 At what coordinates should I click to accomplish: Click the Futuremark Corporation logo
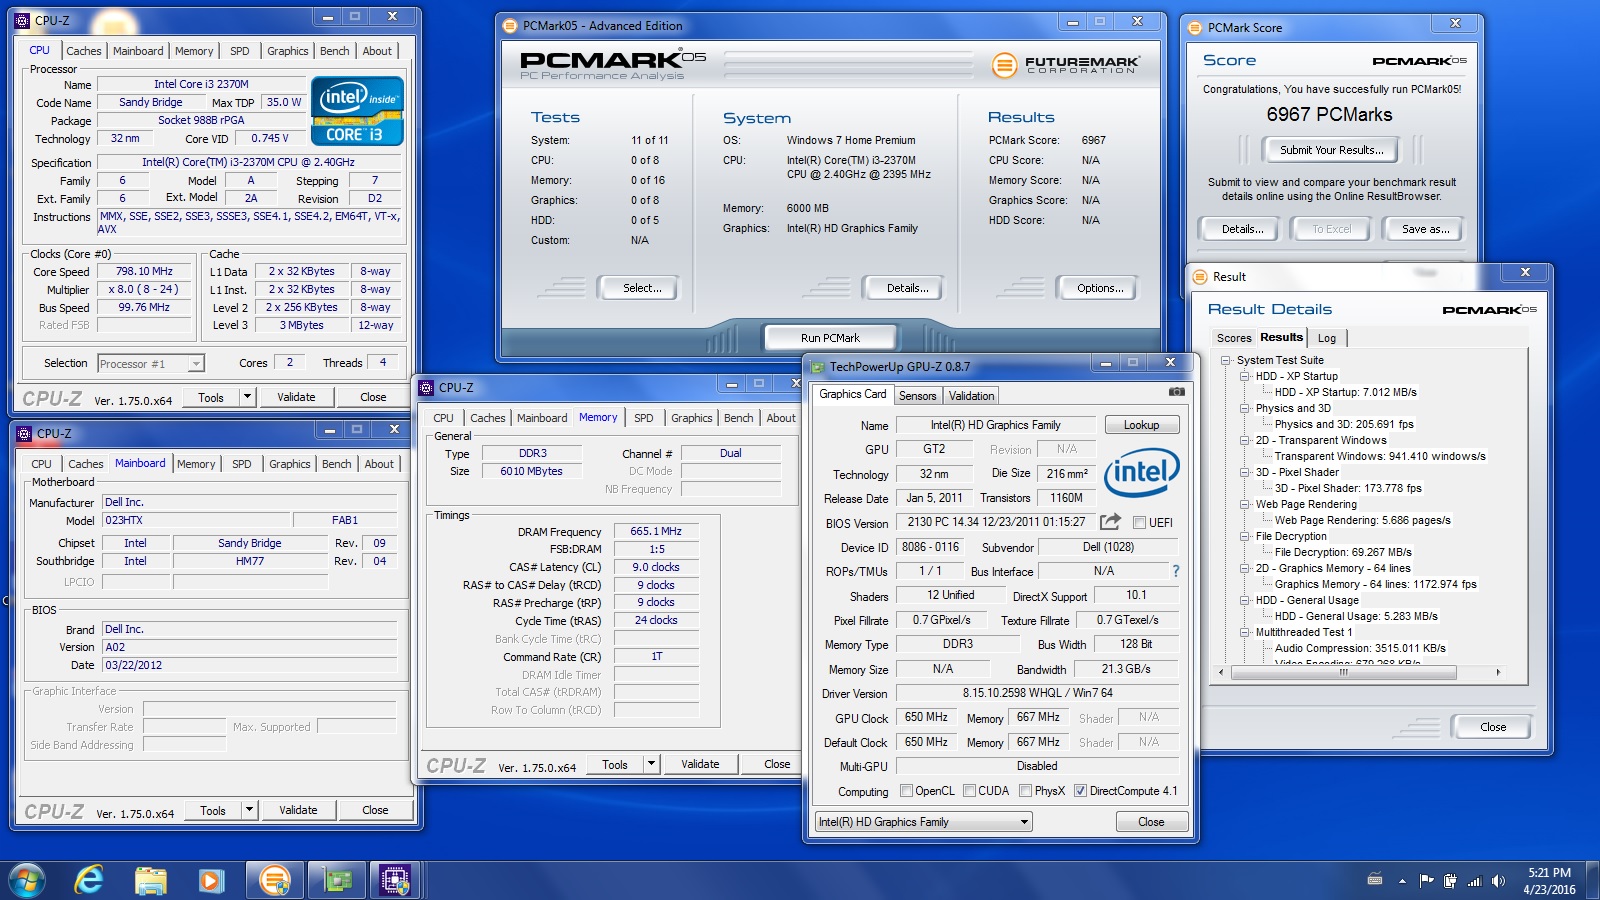1065,66
